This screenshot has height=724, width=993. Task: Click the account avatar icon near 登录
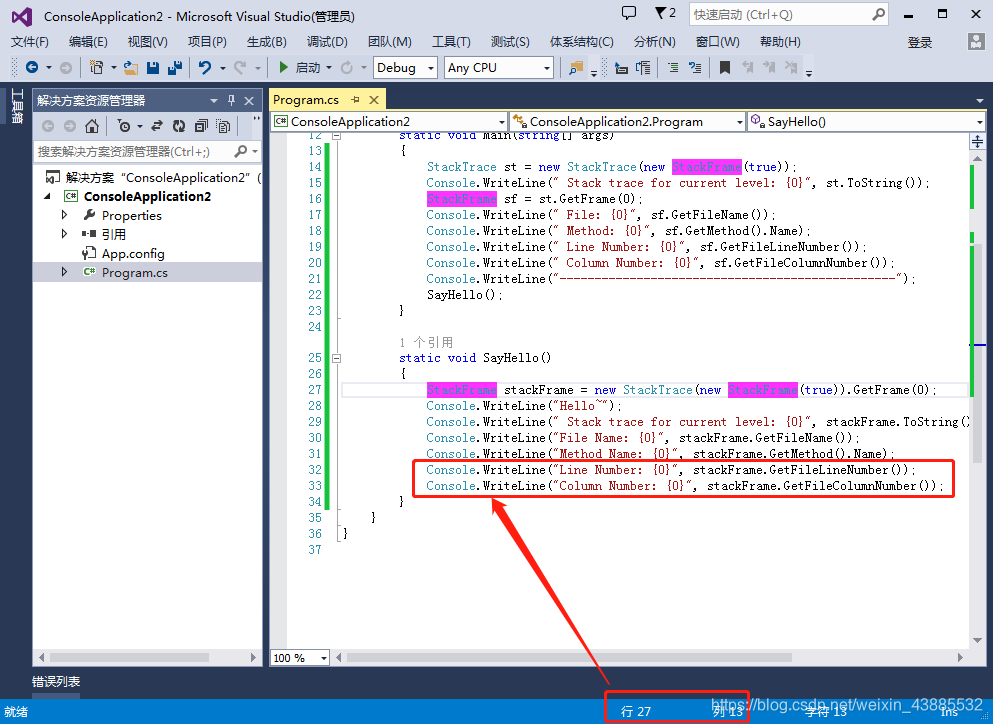click(x=976, y=42)
